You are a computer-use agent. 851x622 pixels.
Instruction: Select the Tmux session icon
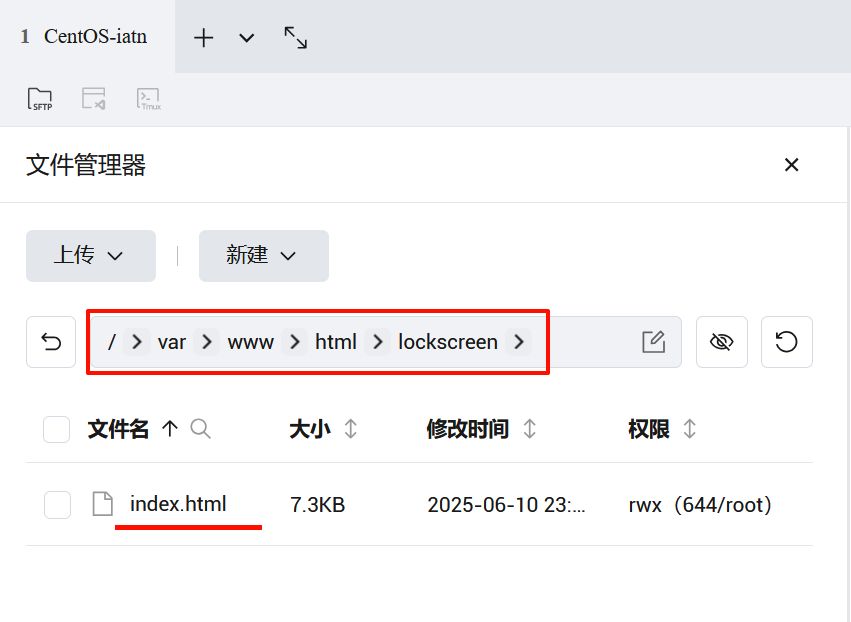click(149, 98)
